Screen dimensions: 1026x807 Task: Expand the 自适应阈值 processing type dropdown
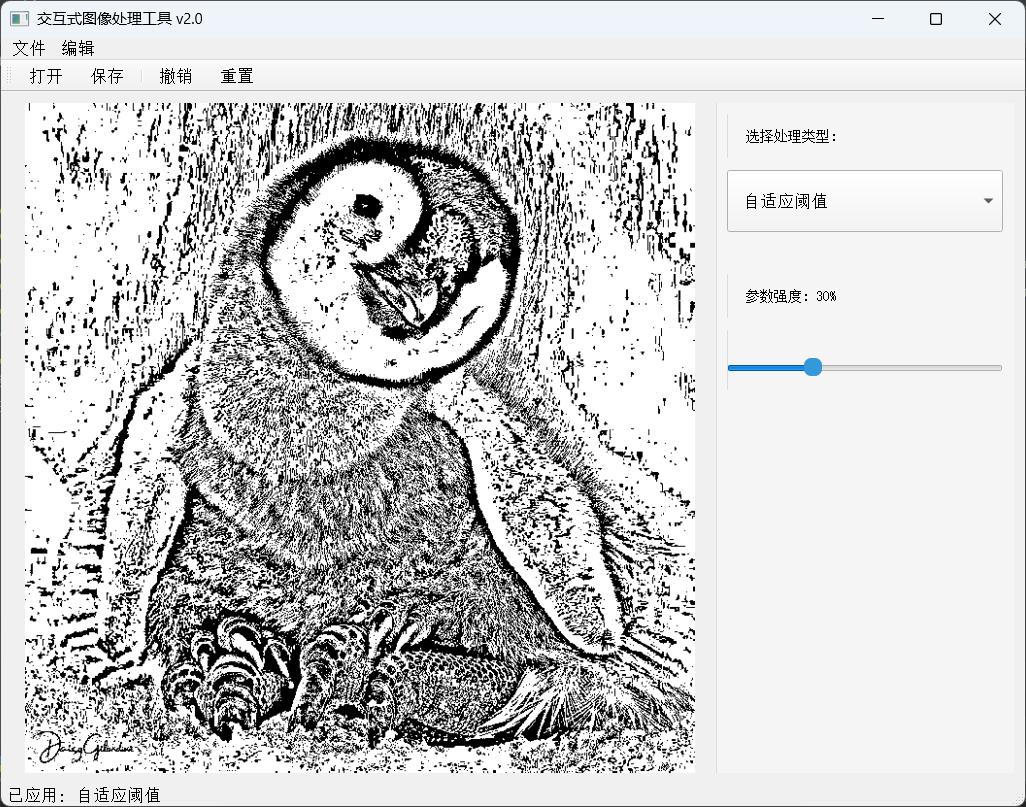pyautogui.click(x=864, y=201)
